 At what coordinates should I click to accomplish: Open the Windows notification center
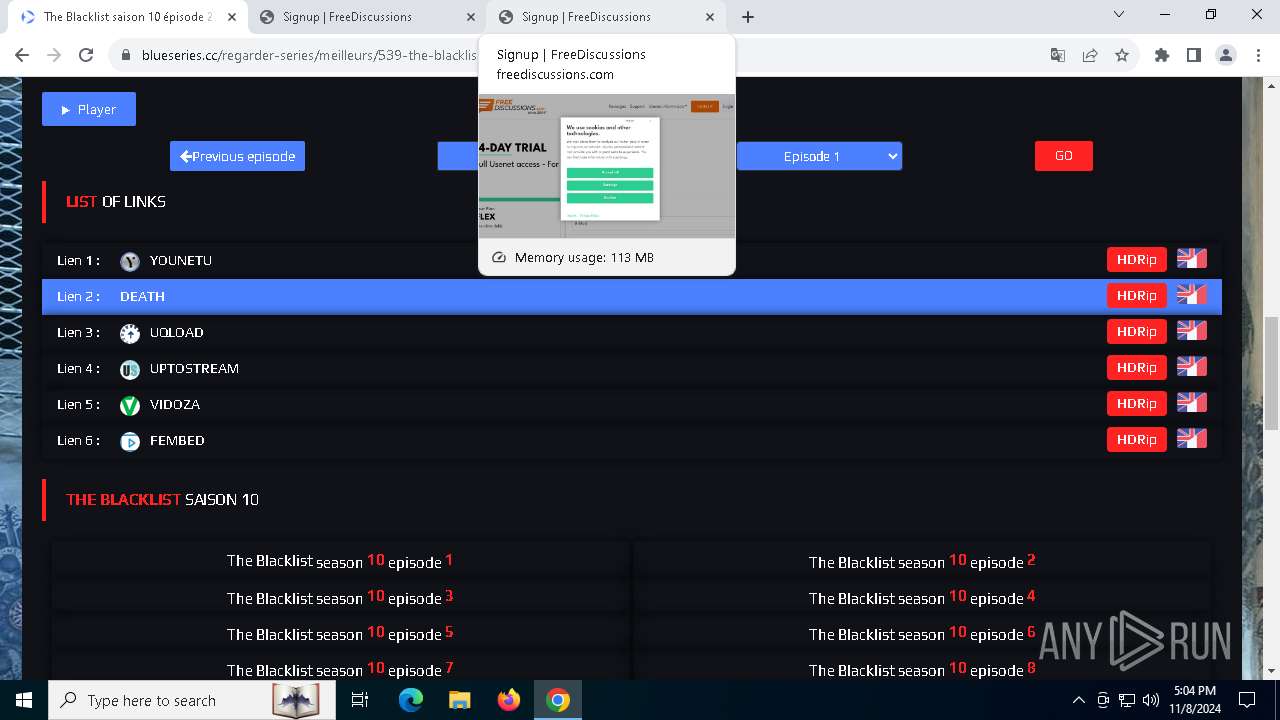[1247, 700]
